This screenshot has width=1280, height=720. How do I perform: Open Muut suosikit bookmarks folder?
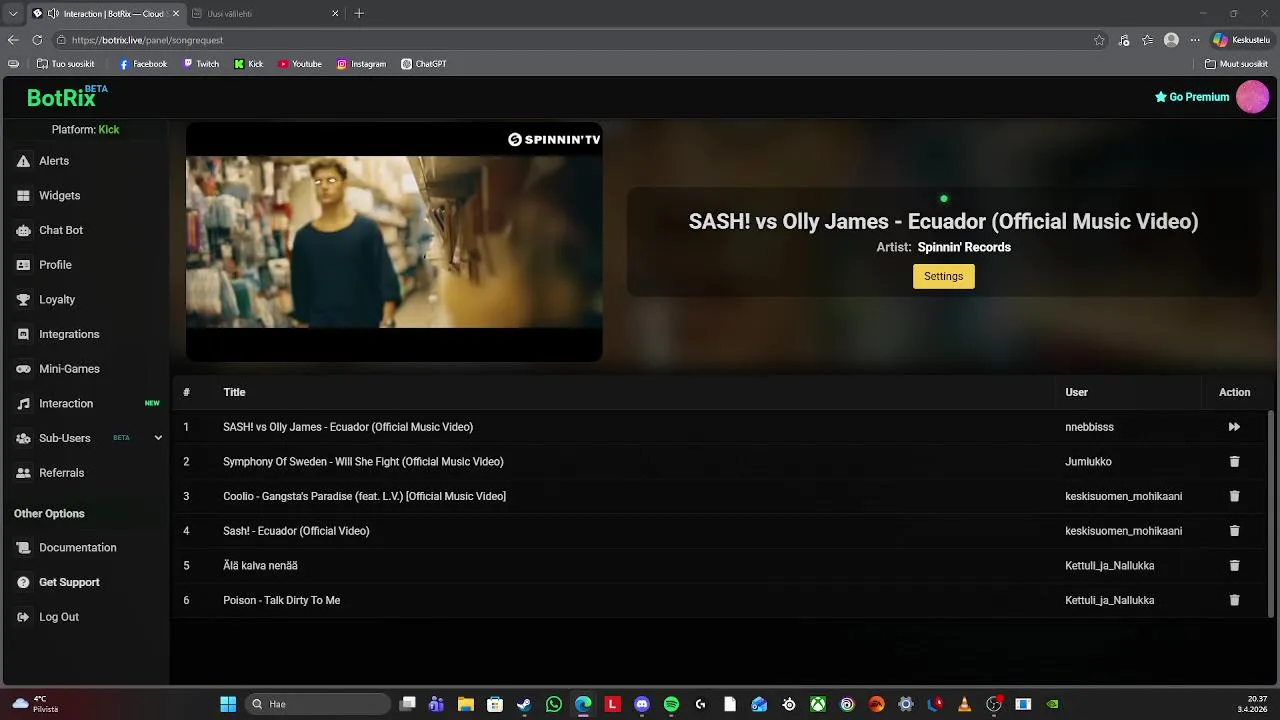click(x=1236, y=64)
